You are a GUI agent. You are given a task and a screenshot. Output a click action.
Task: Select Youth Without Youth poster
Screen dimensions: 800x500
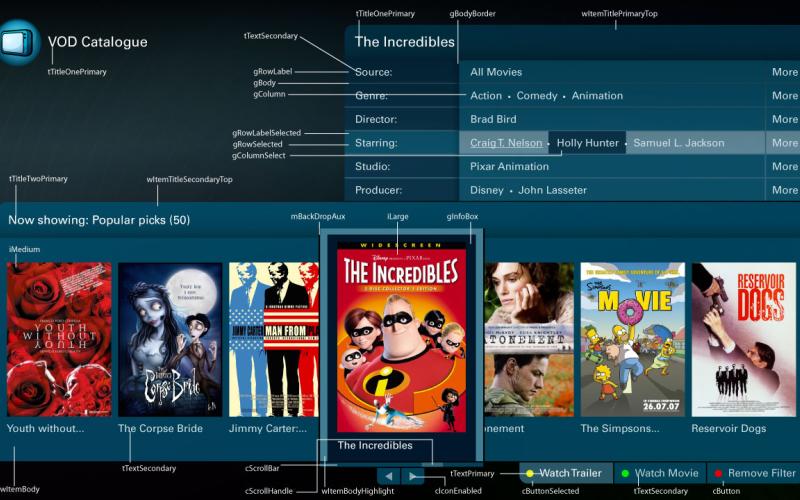point(58,339)
